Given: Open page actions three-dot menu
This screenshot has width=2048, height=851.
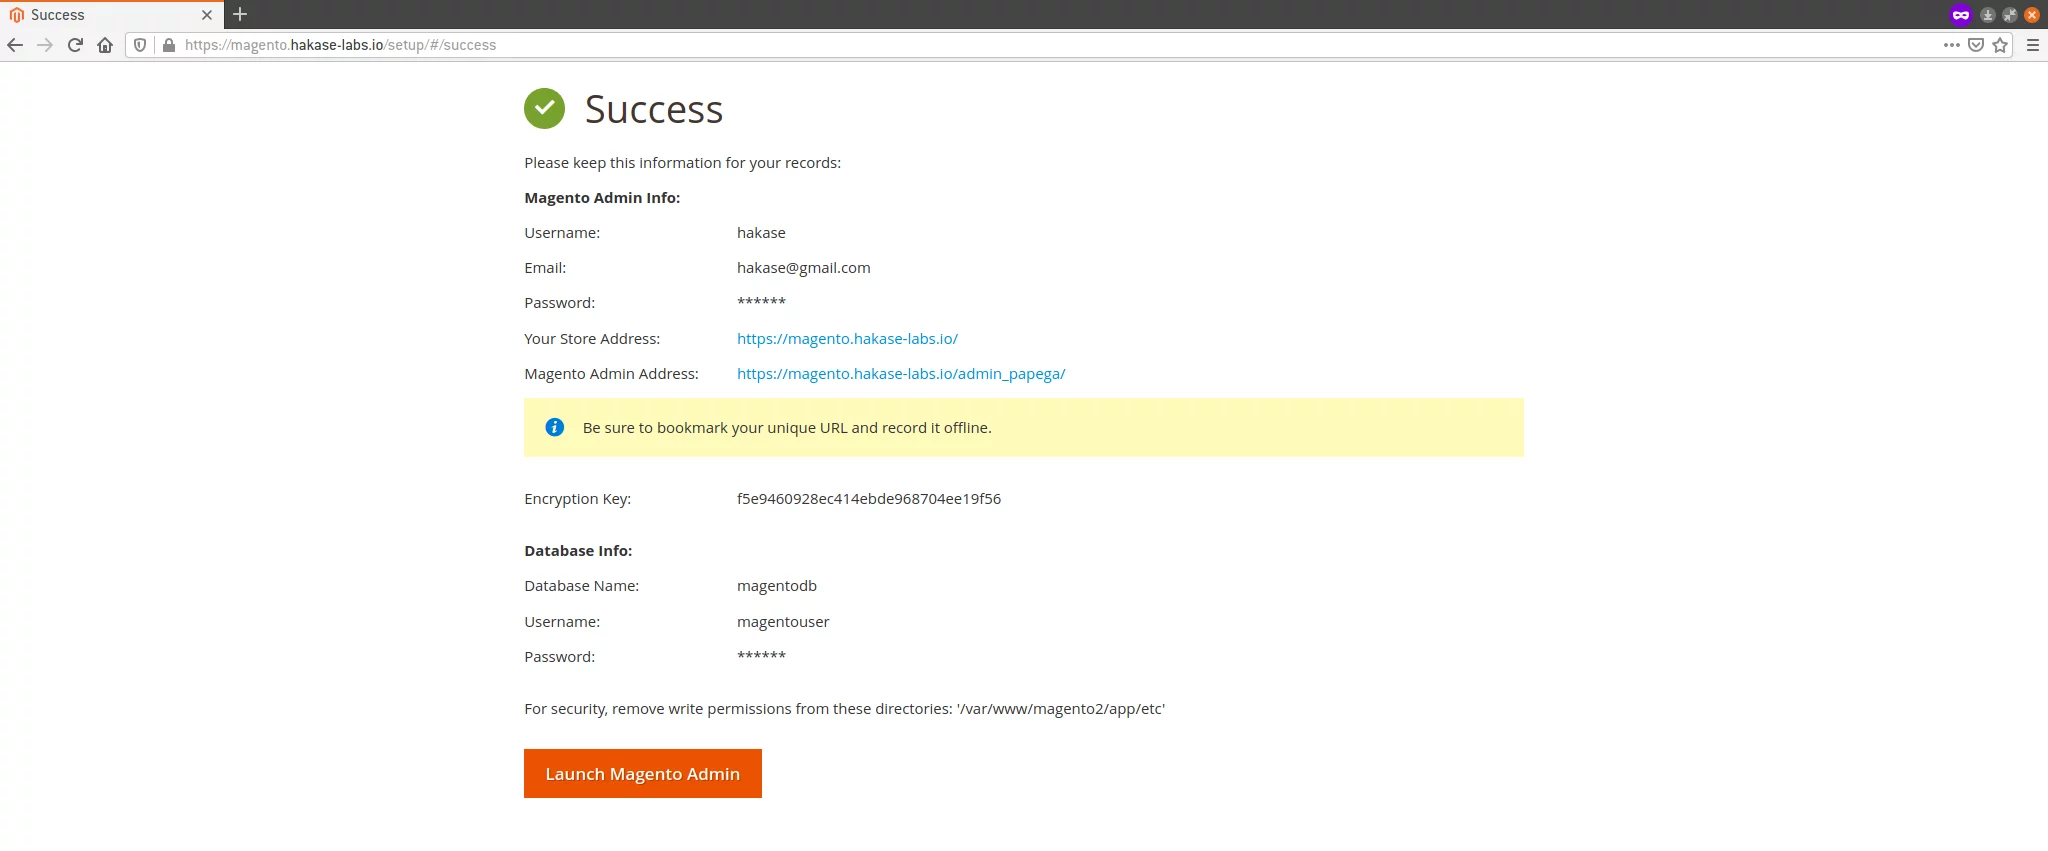Looking at the screenshot, I should point(1952,45).
